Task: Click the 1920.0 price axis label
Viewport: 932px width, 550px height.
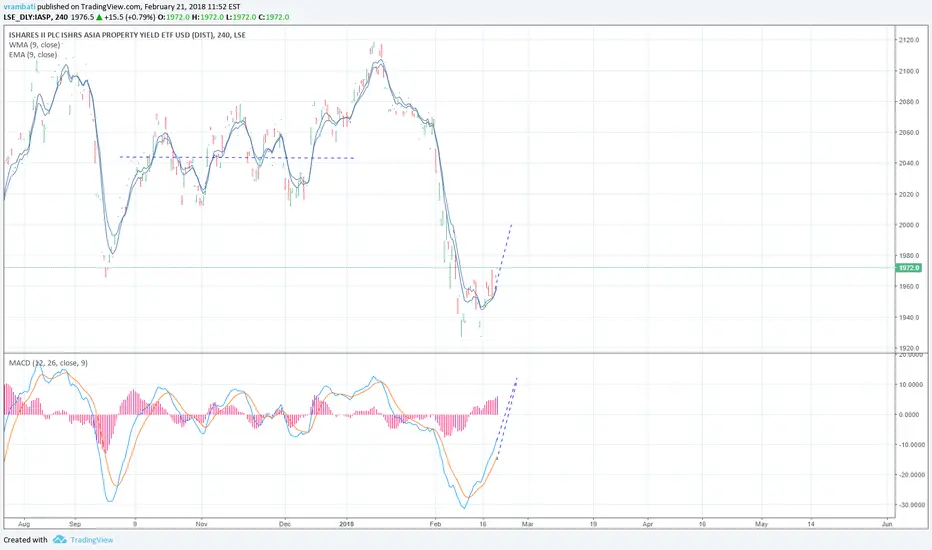Action: coord(909,348)
